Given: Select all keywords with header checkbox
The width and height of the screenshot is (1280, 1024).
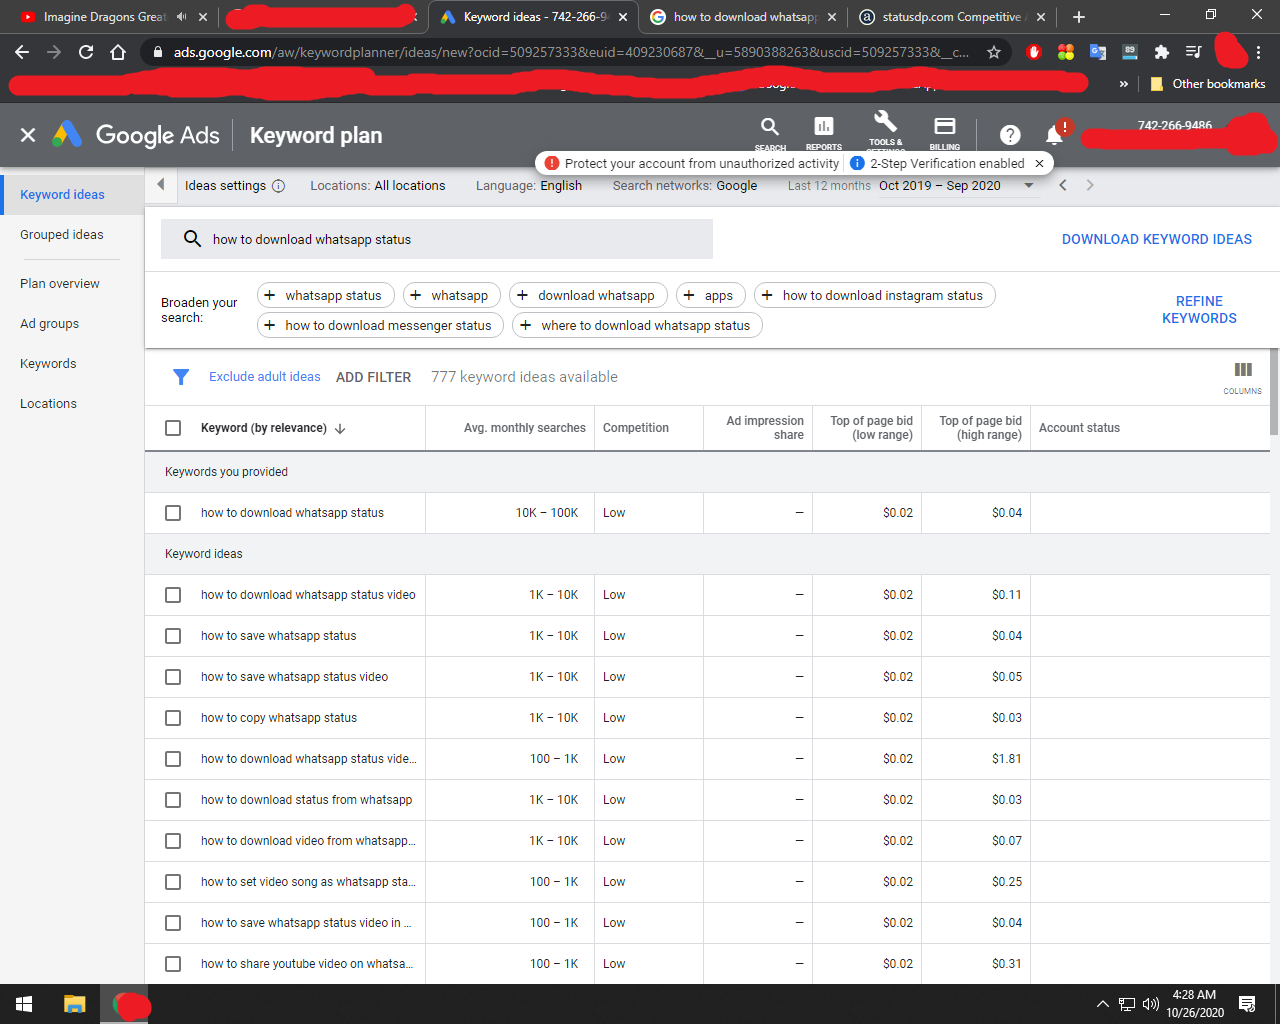Looking at the screenshot, I should [x=173, y=428].
